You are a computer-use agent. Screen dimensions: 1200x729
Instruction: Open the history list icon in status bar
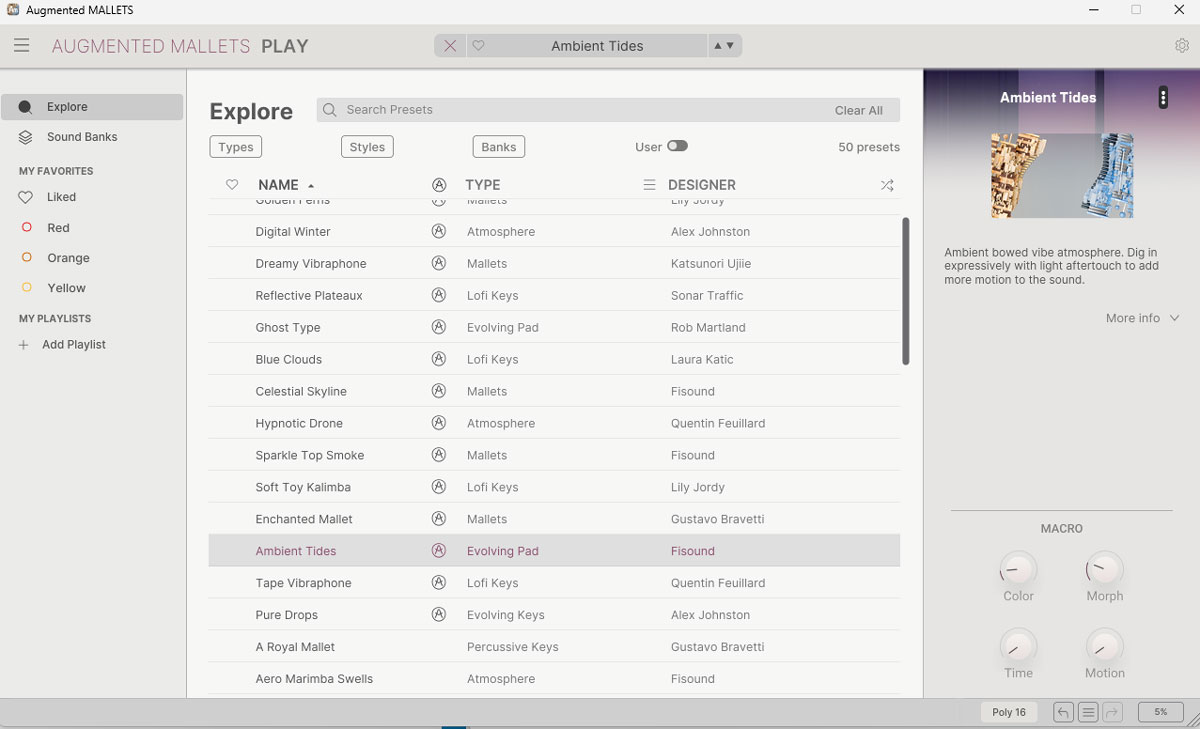coord(1088,712)
